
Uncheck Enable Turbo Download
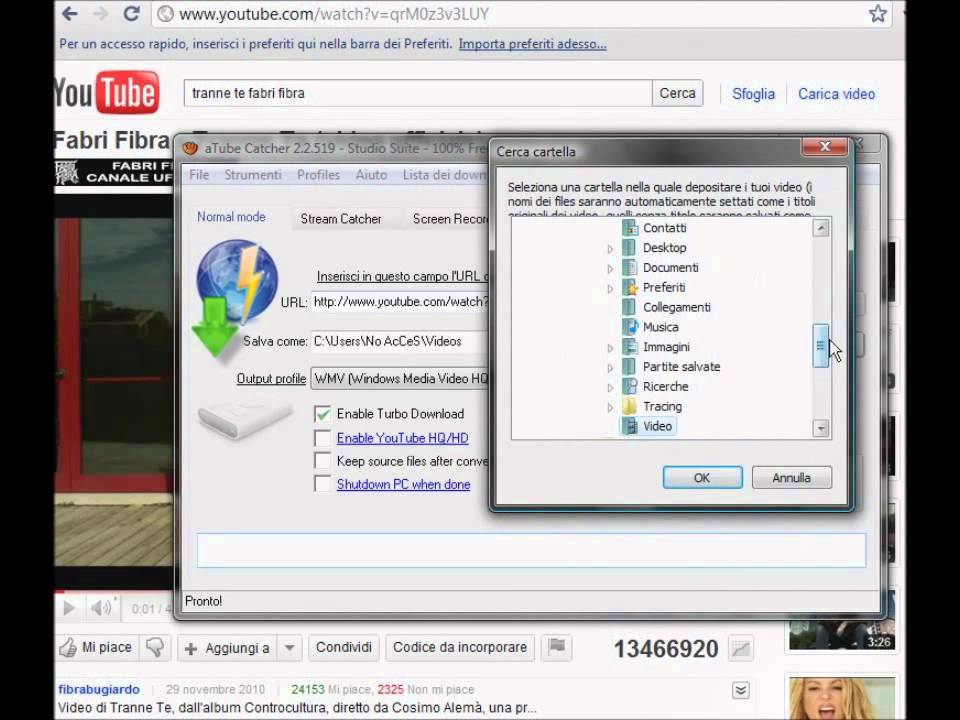(x=323, y=414)
